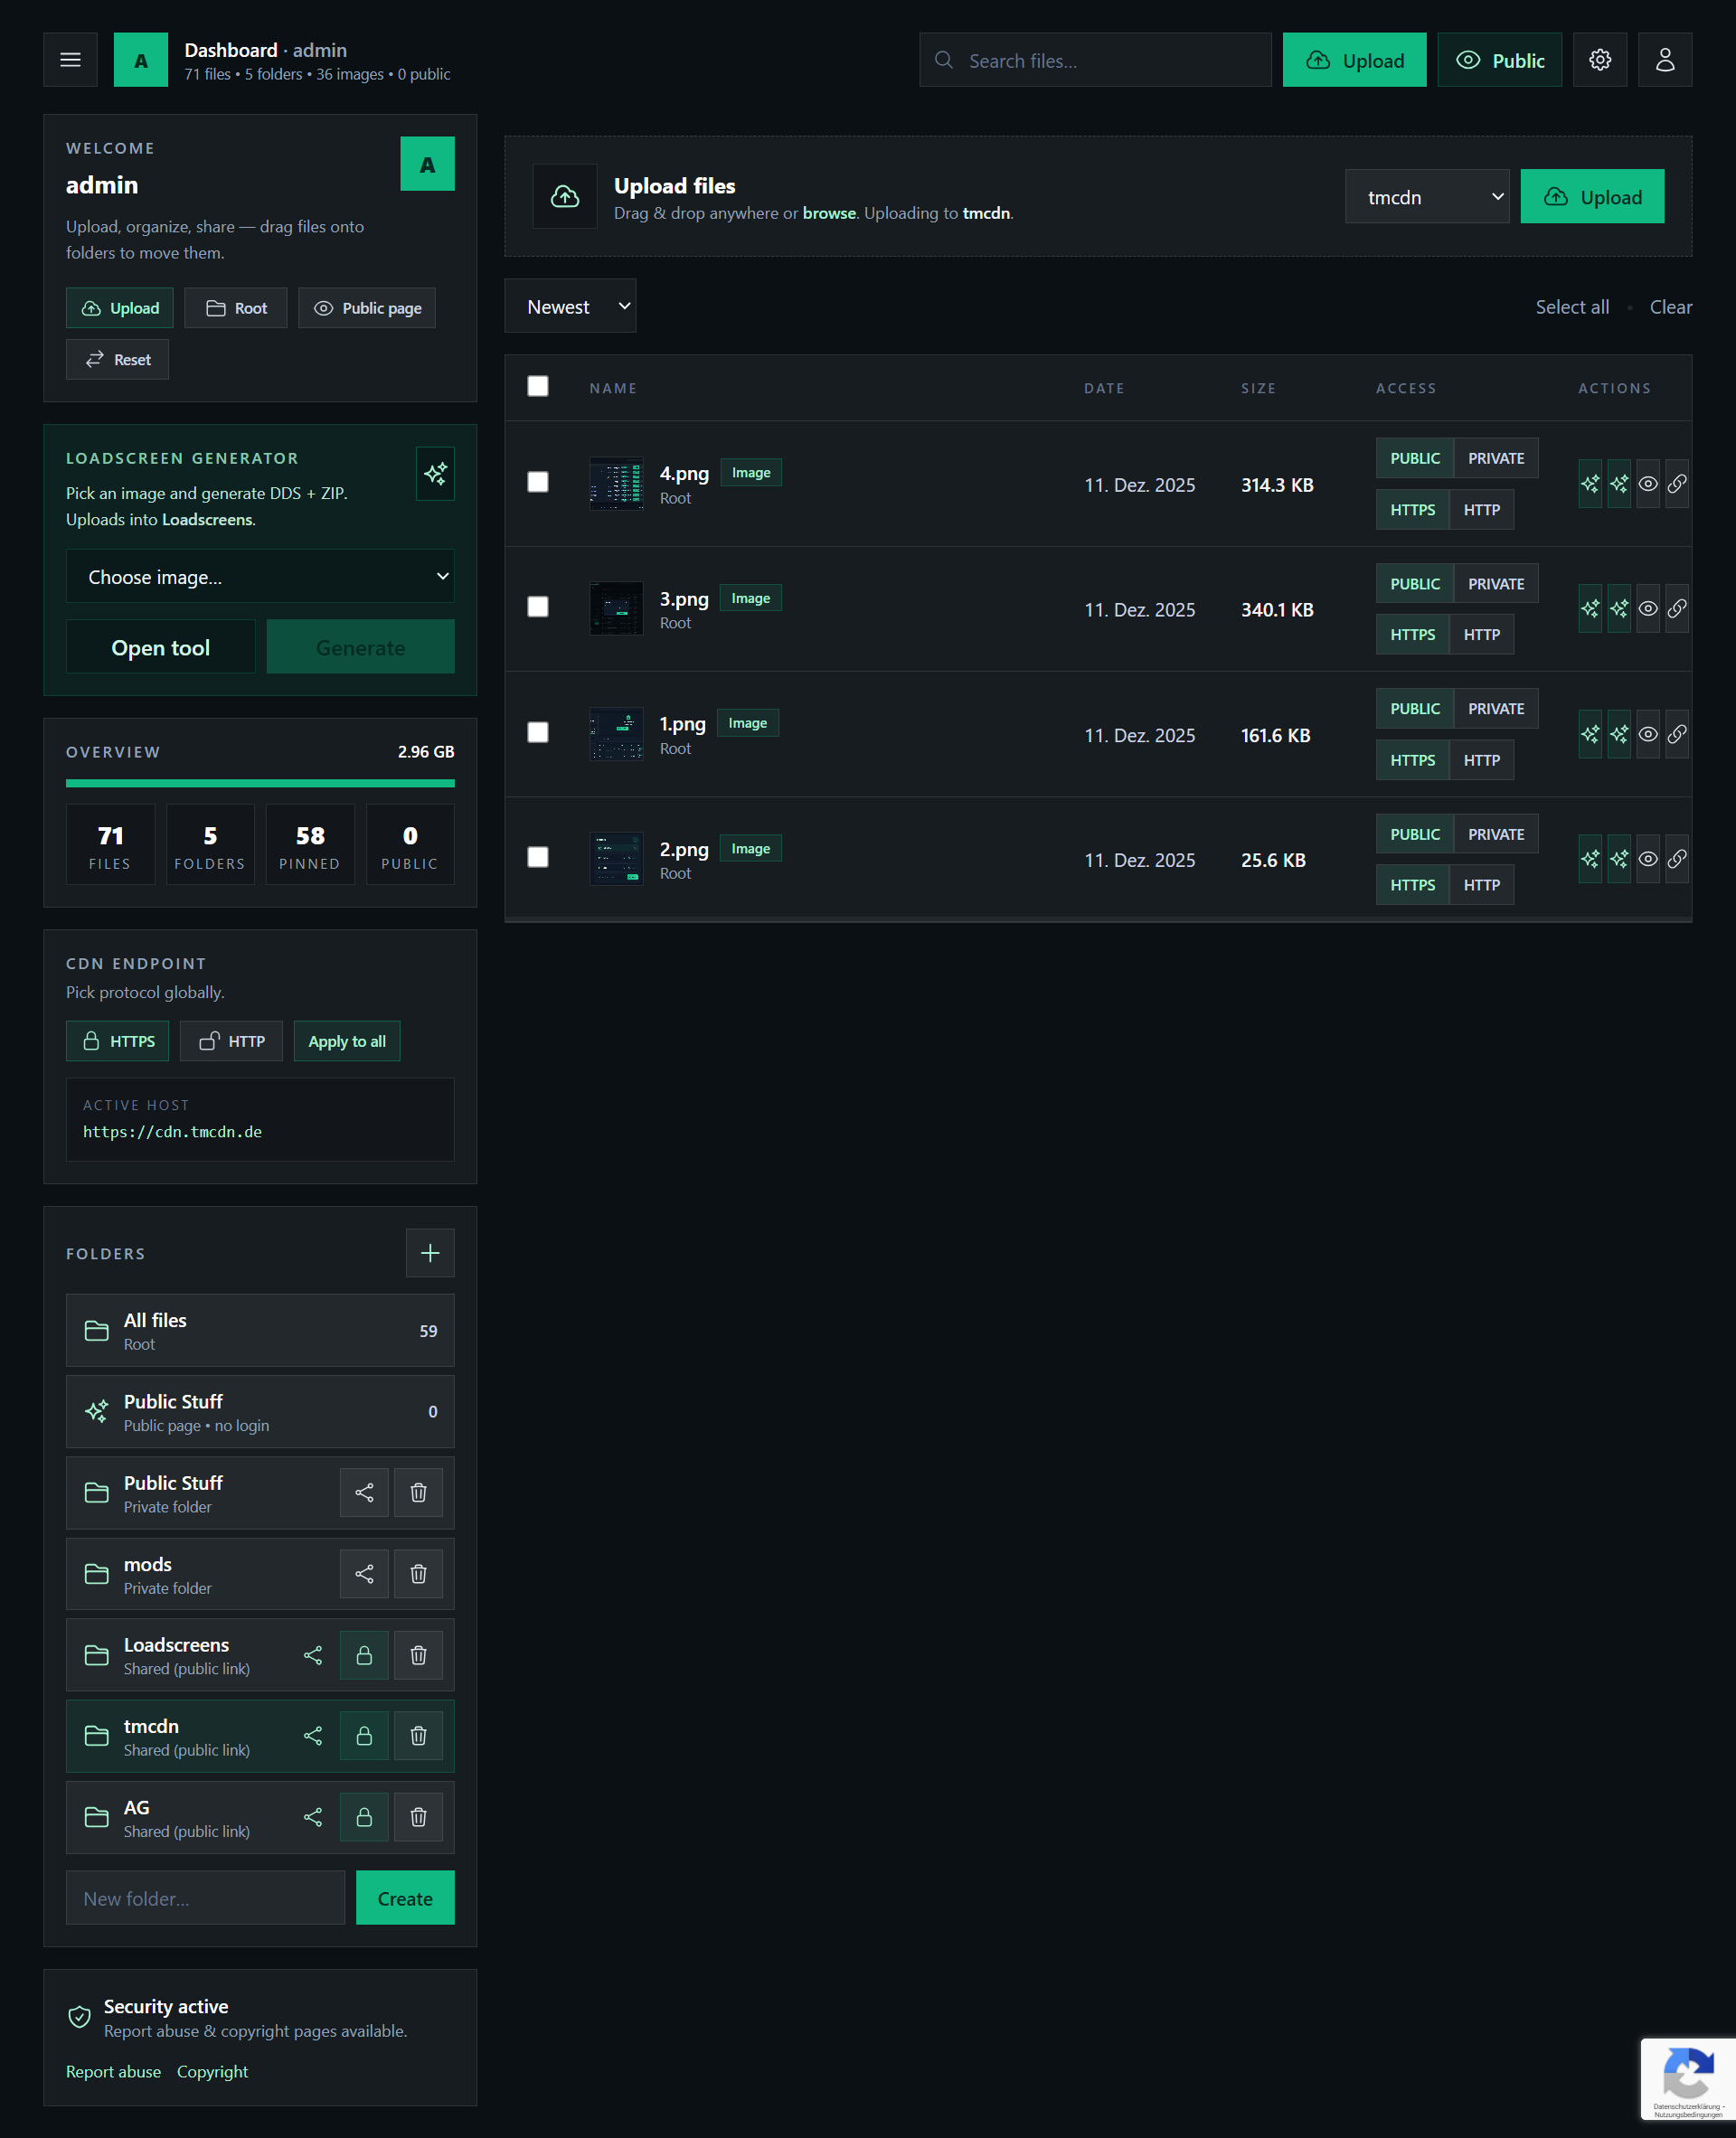1736x2138 pixels.
Task: Open the Choose image dropdown
Action: [x=260, y=577]
